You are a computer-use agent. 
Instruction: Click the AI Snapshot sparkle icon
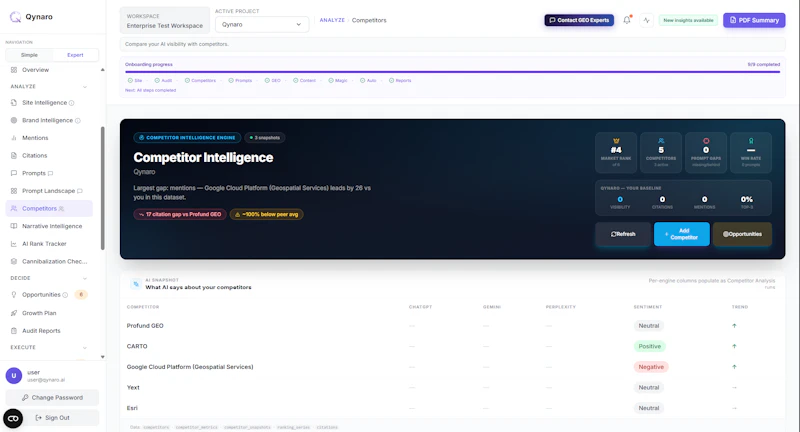click(136, 284)
